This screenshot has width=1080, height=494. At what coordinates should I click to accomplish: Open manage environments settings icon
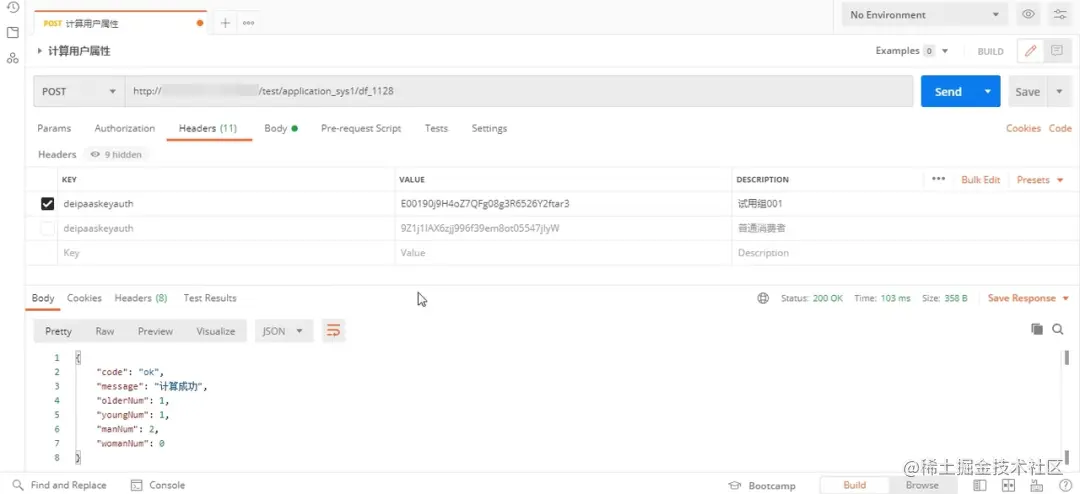pos(1060,14)
